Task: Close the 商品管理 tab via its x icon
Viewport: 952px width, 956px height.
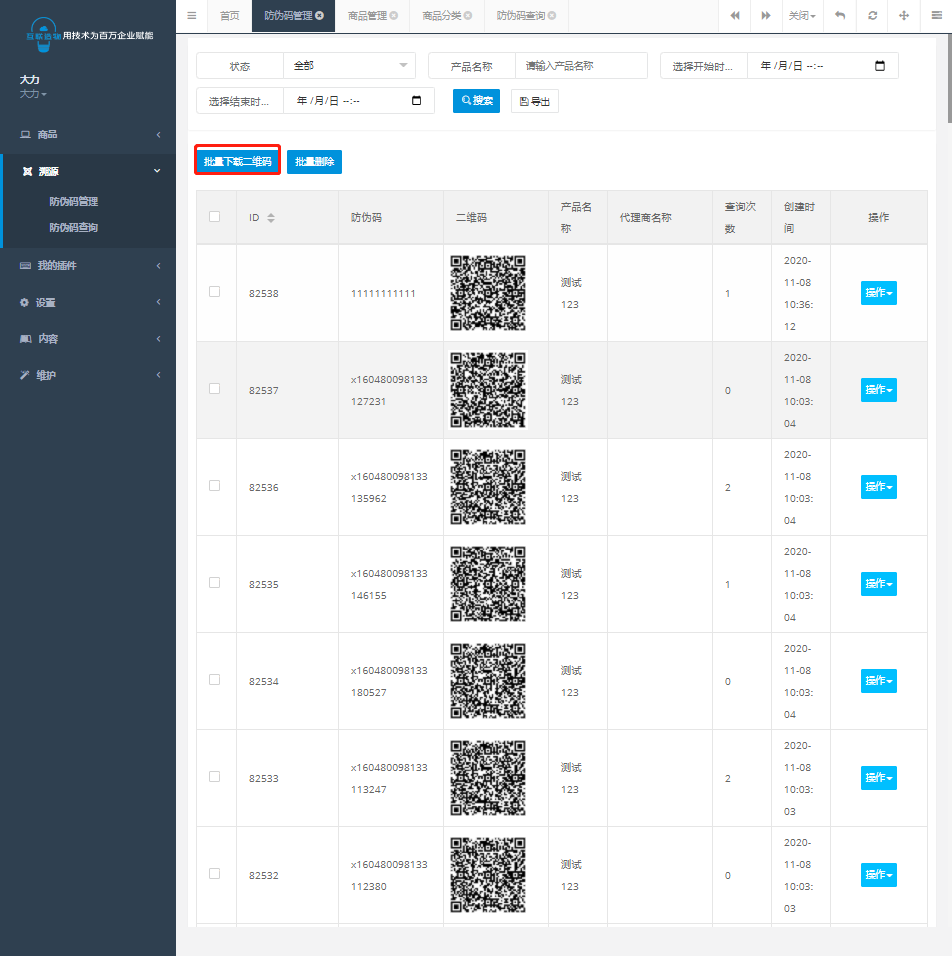Action: [x=394, y=16]
